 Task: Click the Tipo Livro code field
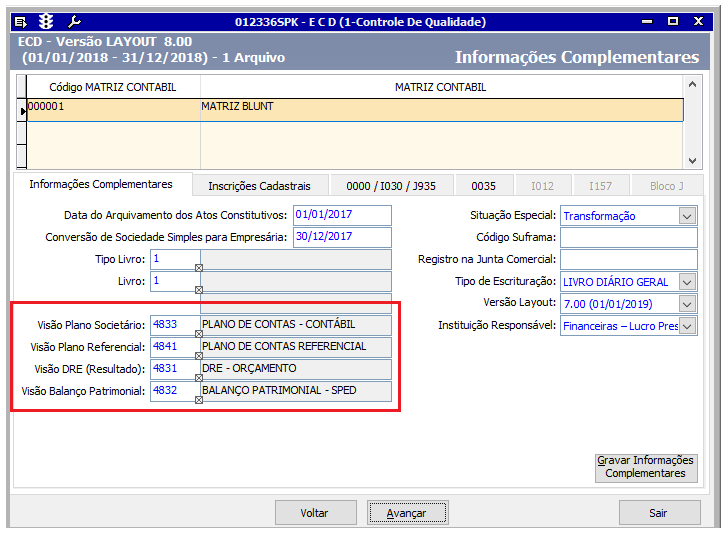175,259
